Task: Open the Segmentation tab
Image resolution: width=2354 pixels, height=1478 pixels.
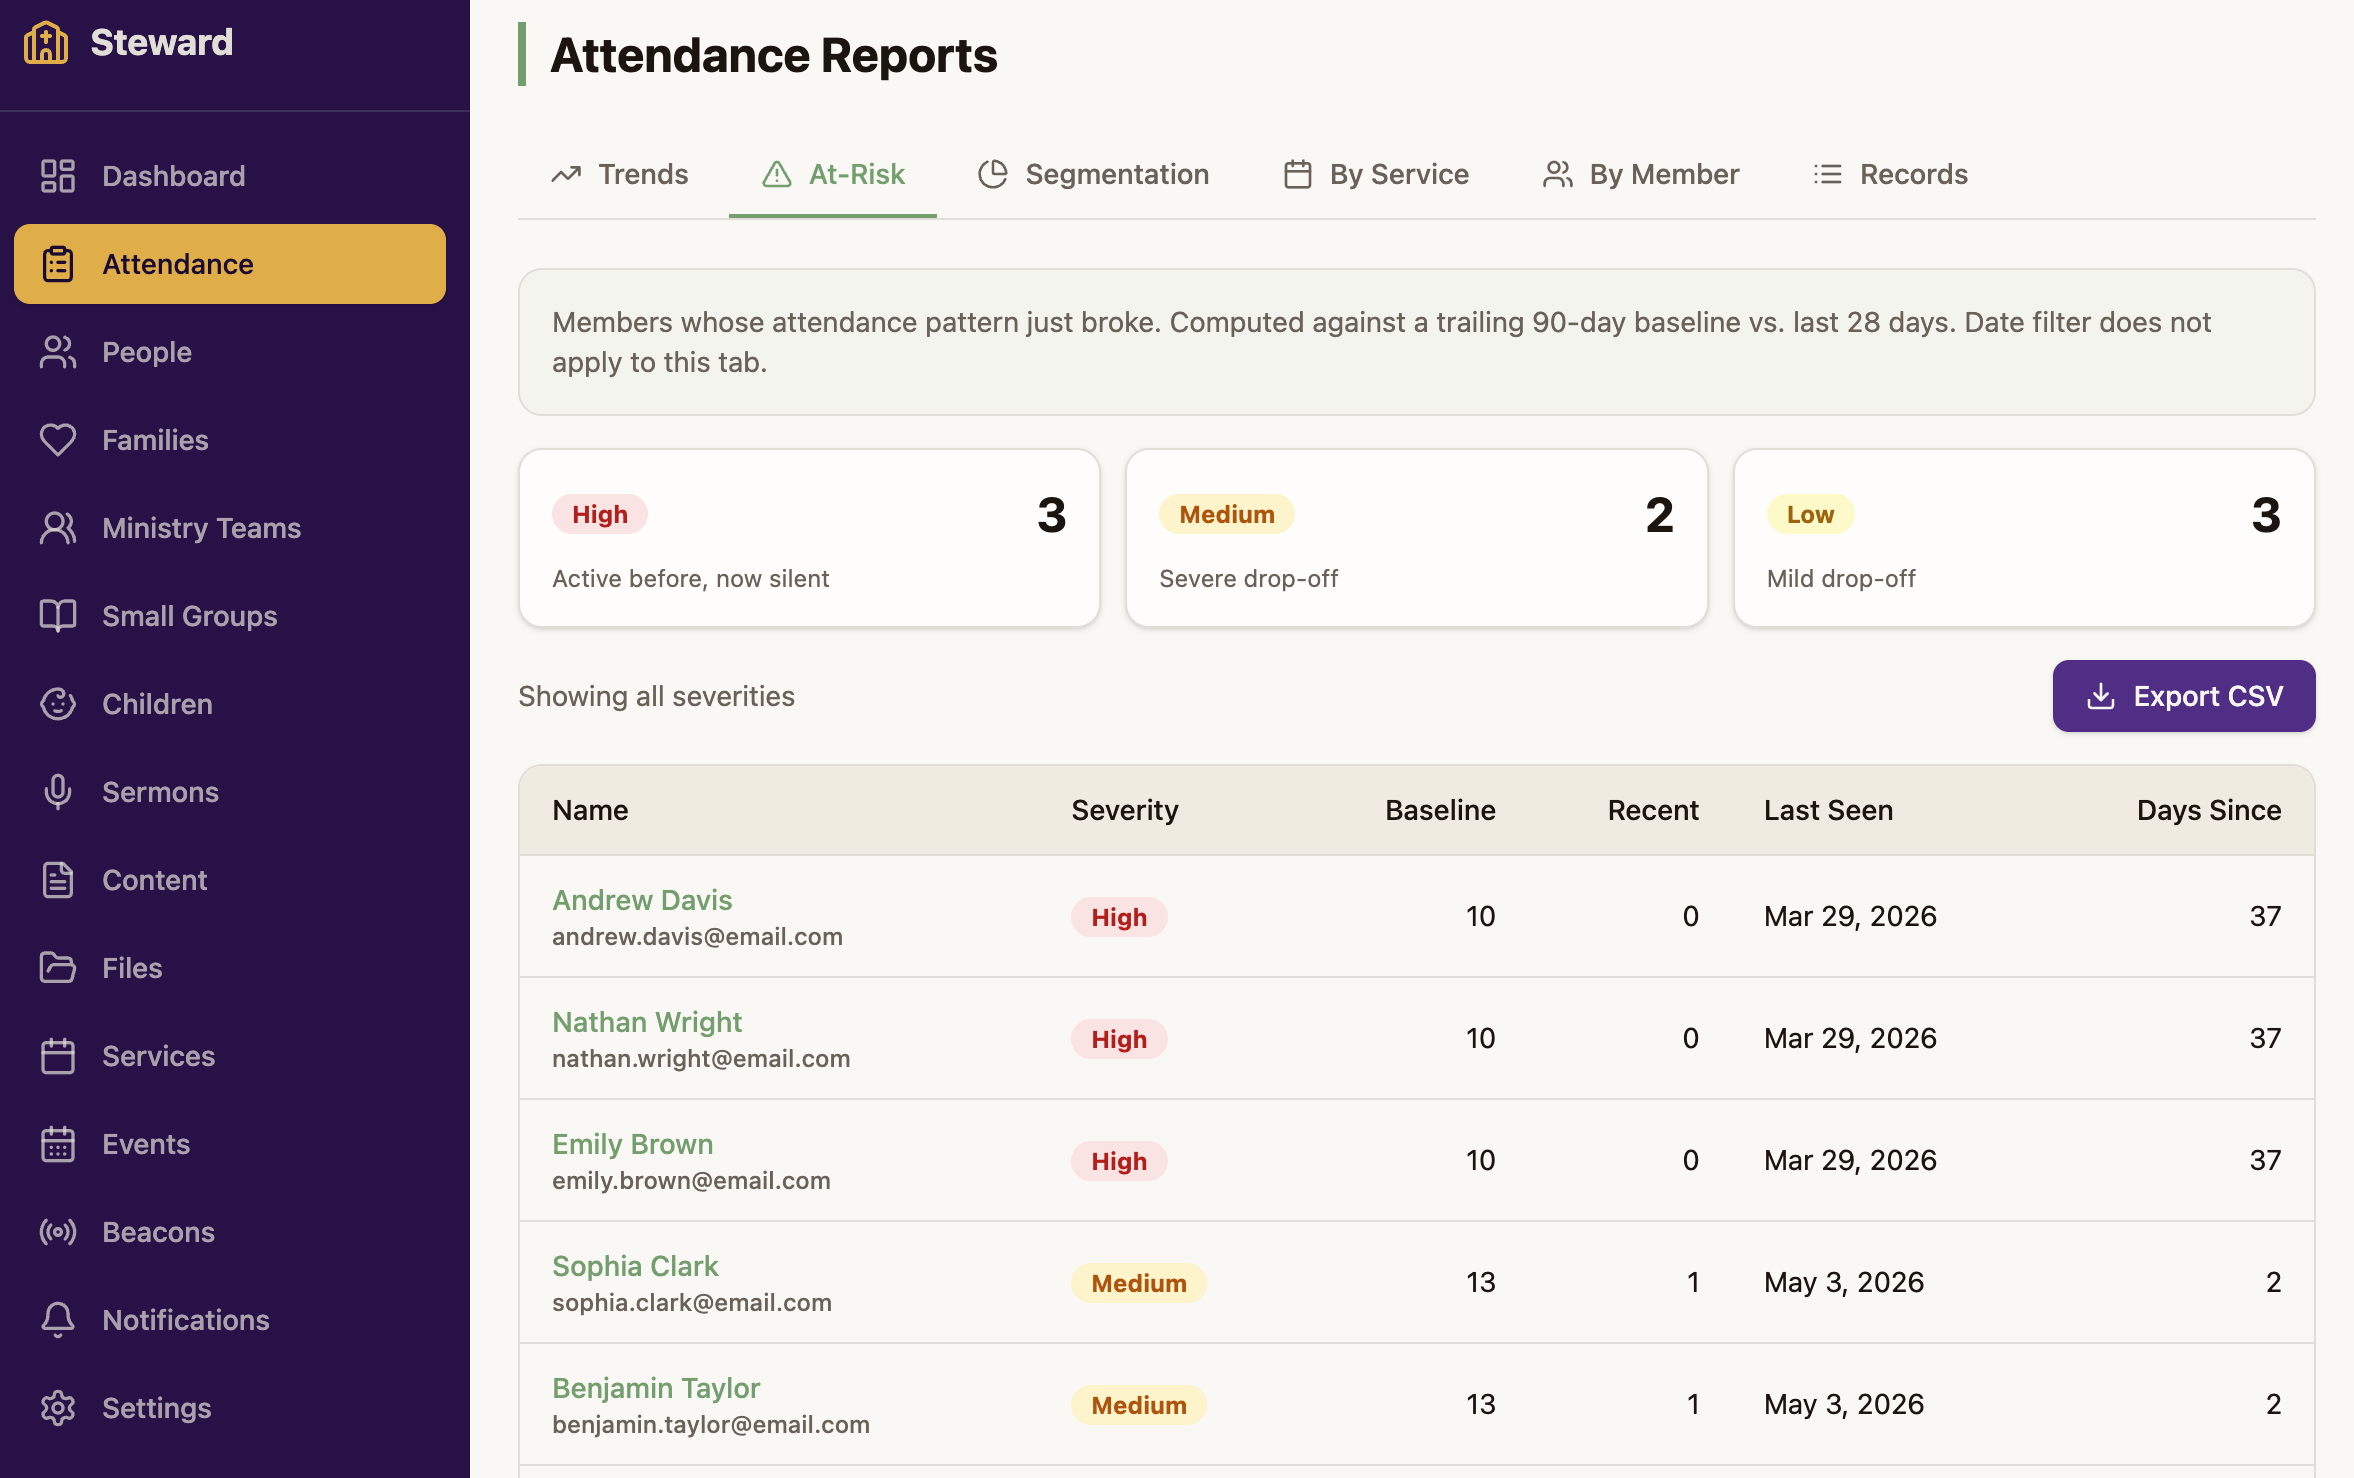Action: click(x=1093, y=174)
